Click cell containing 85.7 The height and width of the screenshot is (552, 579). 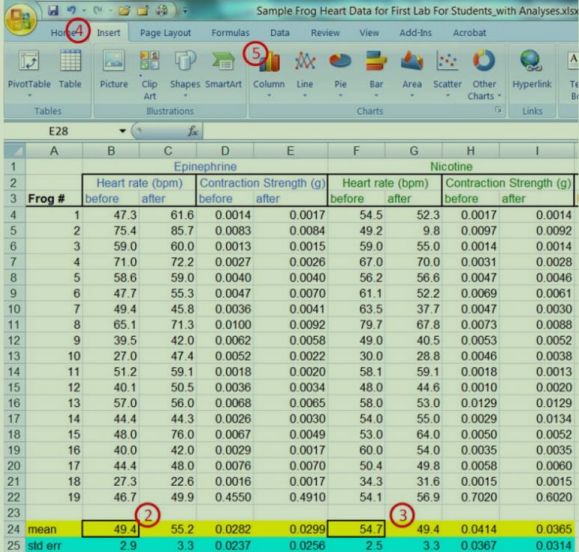point(168,230)
